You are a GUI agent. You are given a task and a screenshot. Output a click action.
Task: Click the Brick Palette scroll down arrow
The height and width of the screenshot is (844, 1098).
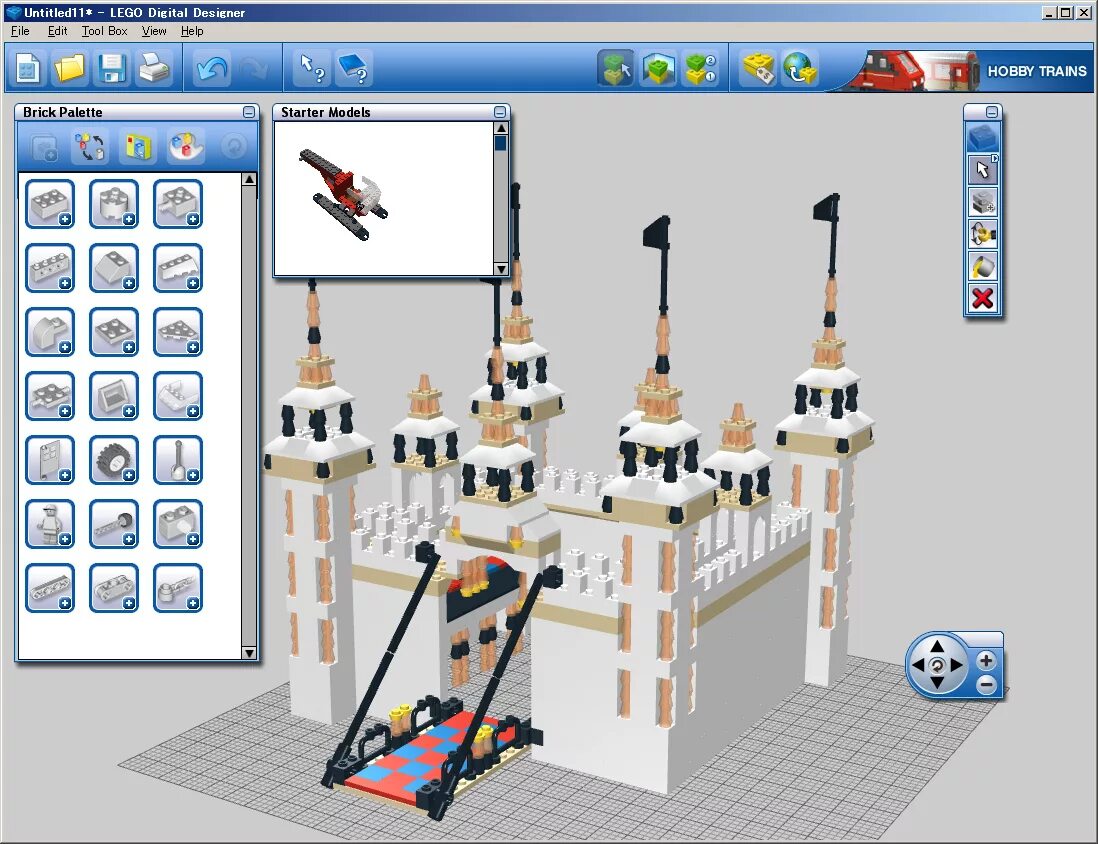[249, 653]
